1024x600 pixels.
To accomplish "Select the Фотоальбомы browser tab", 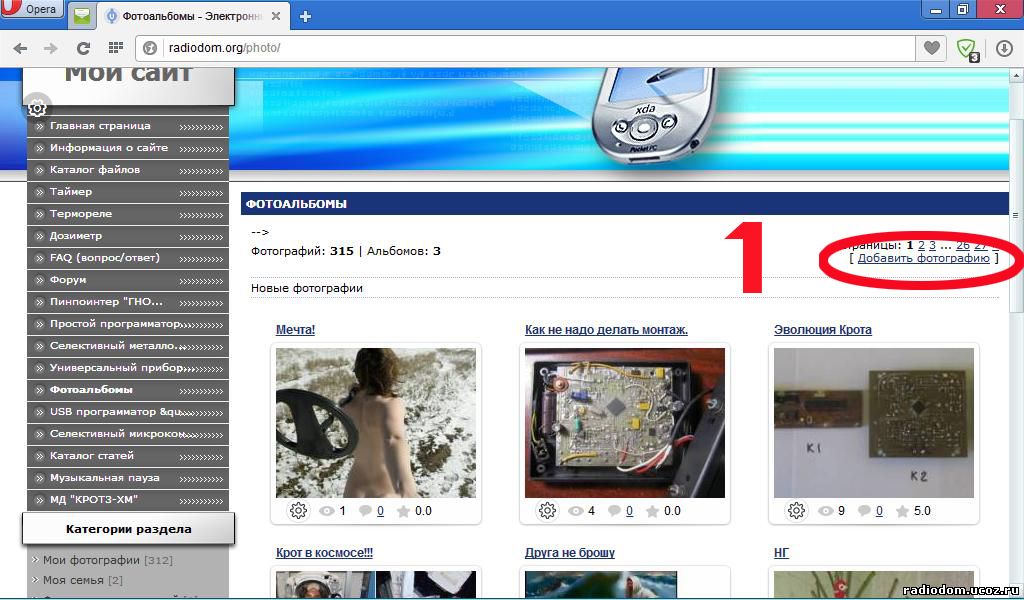I will click(193, 16).
